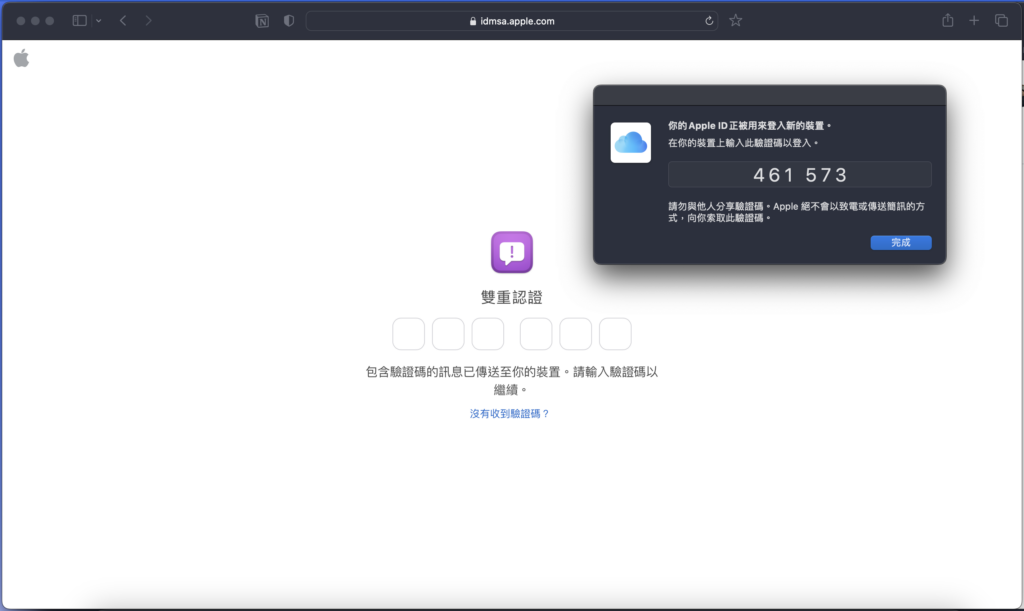Open the Share menu
The image size is (1024, 611).
pyautogui.click(x=948, y=20)
